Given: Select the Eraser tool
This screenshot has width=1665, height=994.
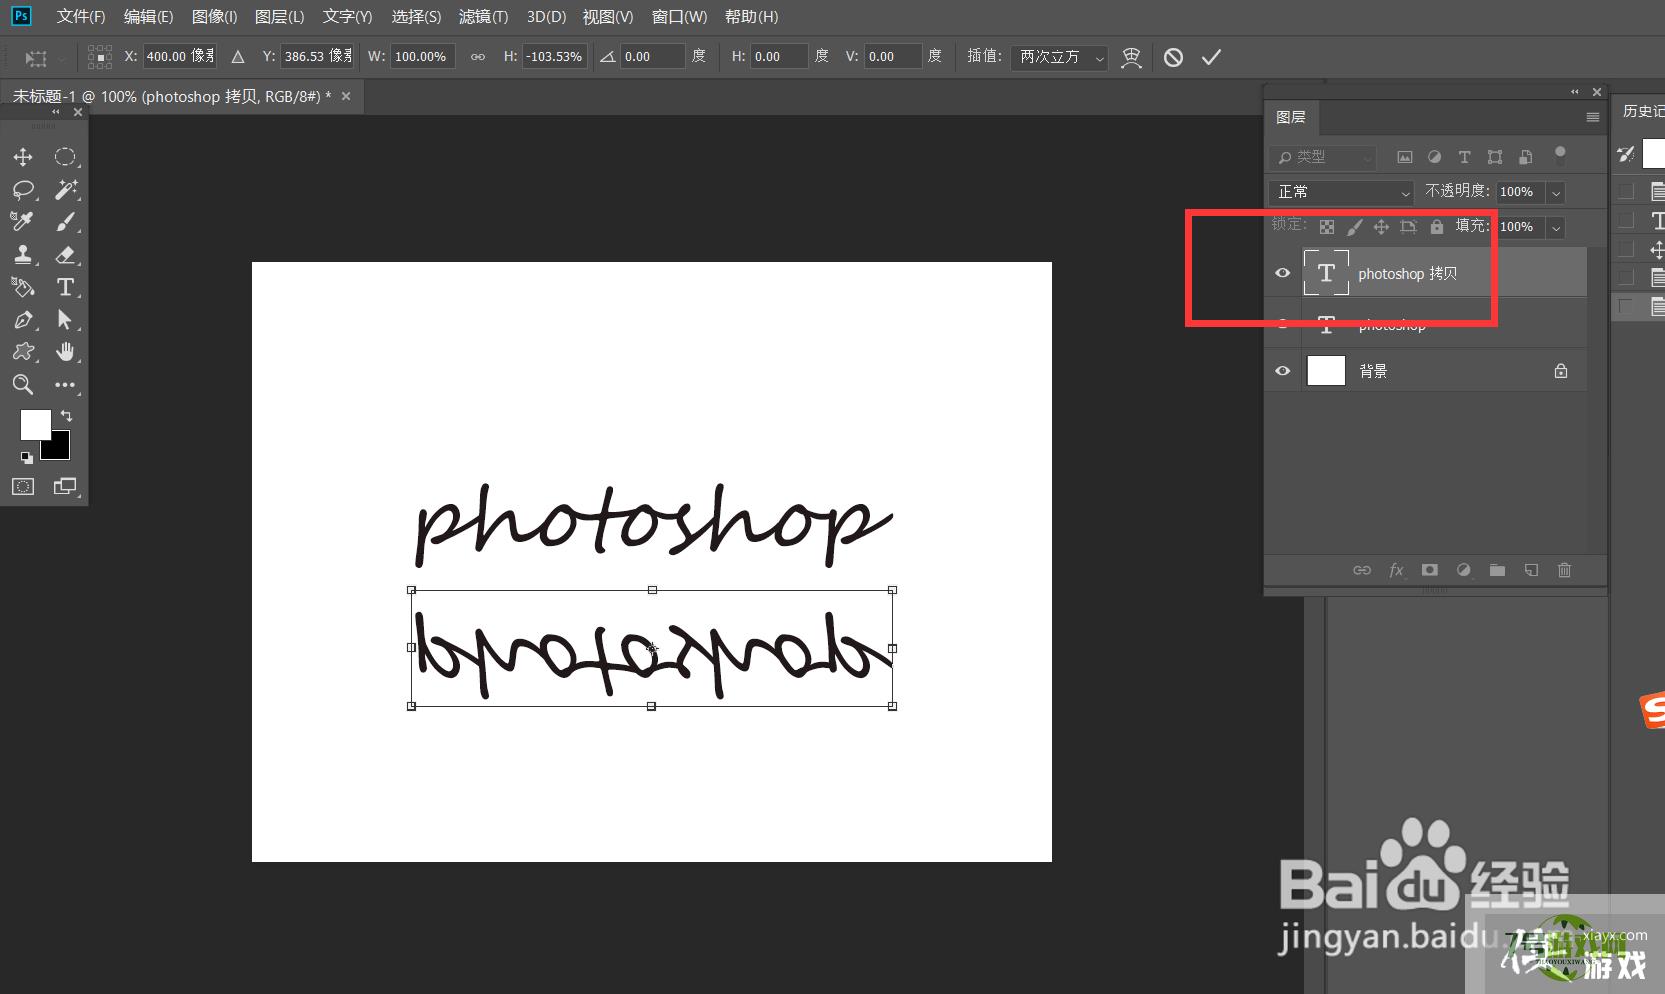Looking at the screenshot, I should click(x=65, y=254).
